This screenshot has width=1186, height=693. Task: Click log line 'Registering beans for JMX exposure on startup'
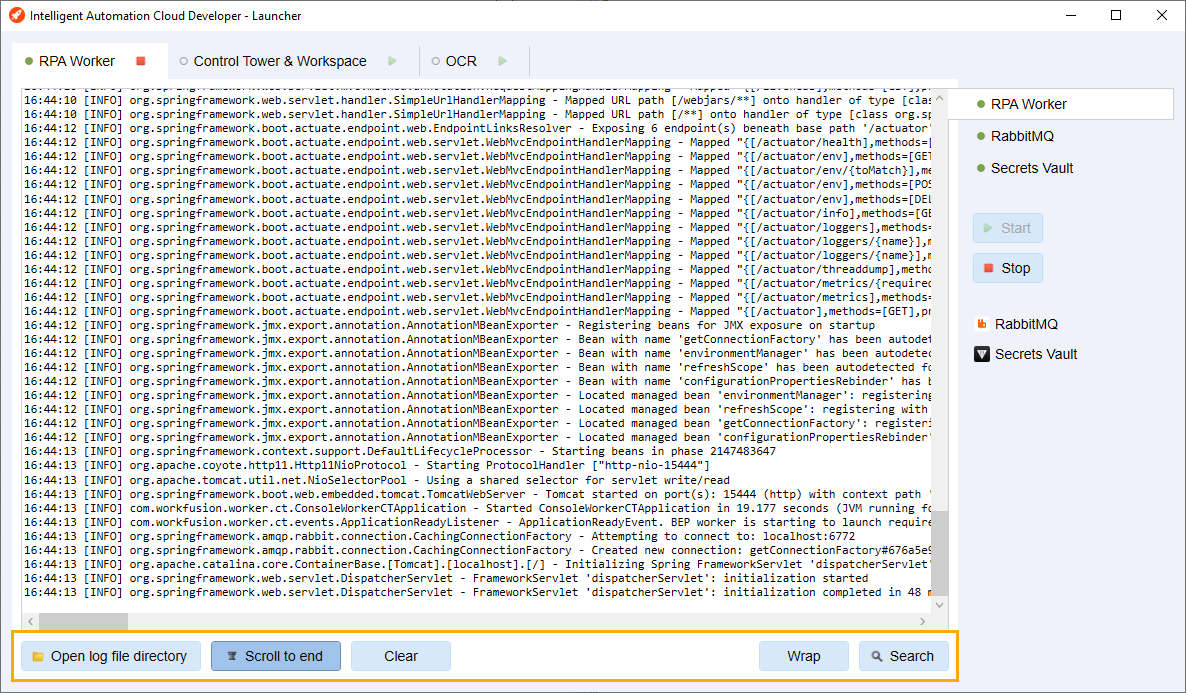[x=449, y=325]
